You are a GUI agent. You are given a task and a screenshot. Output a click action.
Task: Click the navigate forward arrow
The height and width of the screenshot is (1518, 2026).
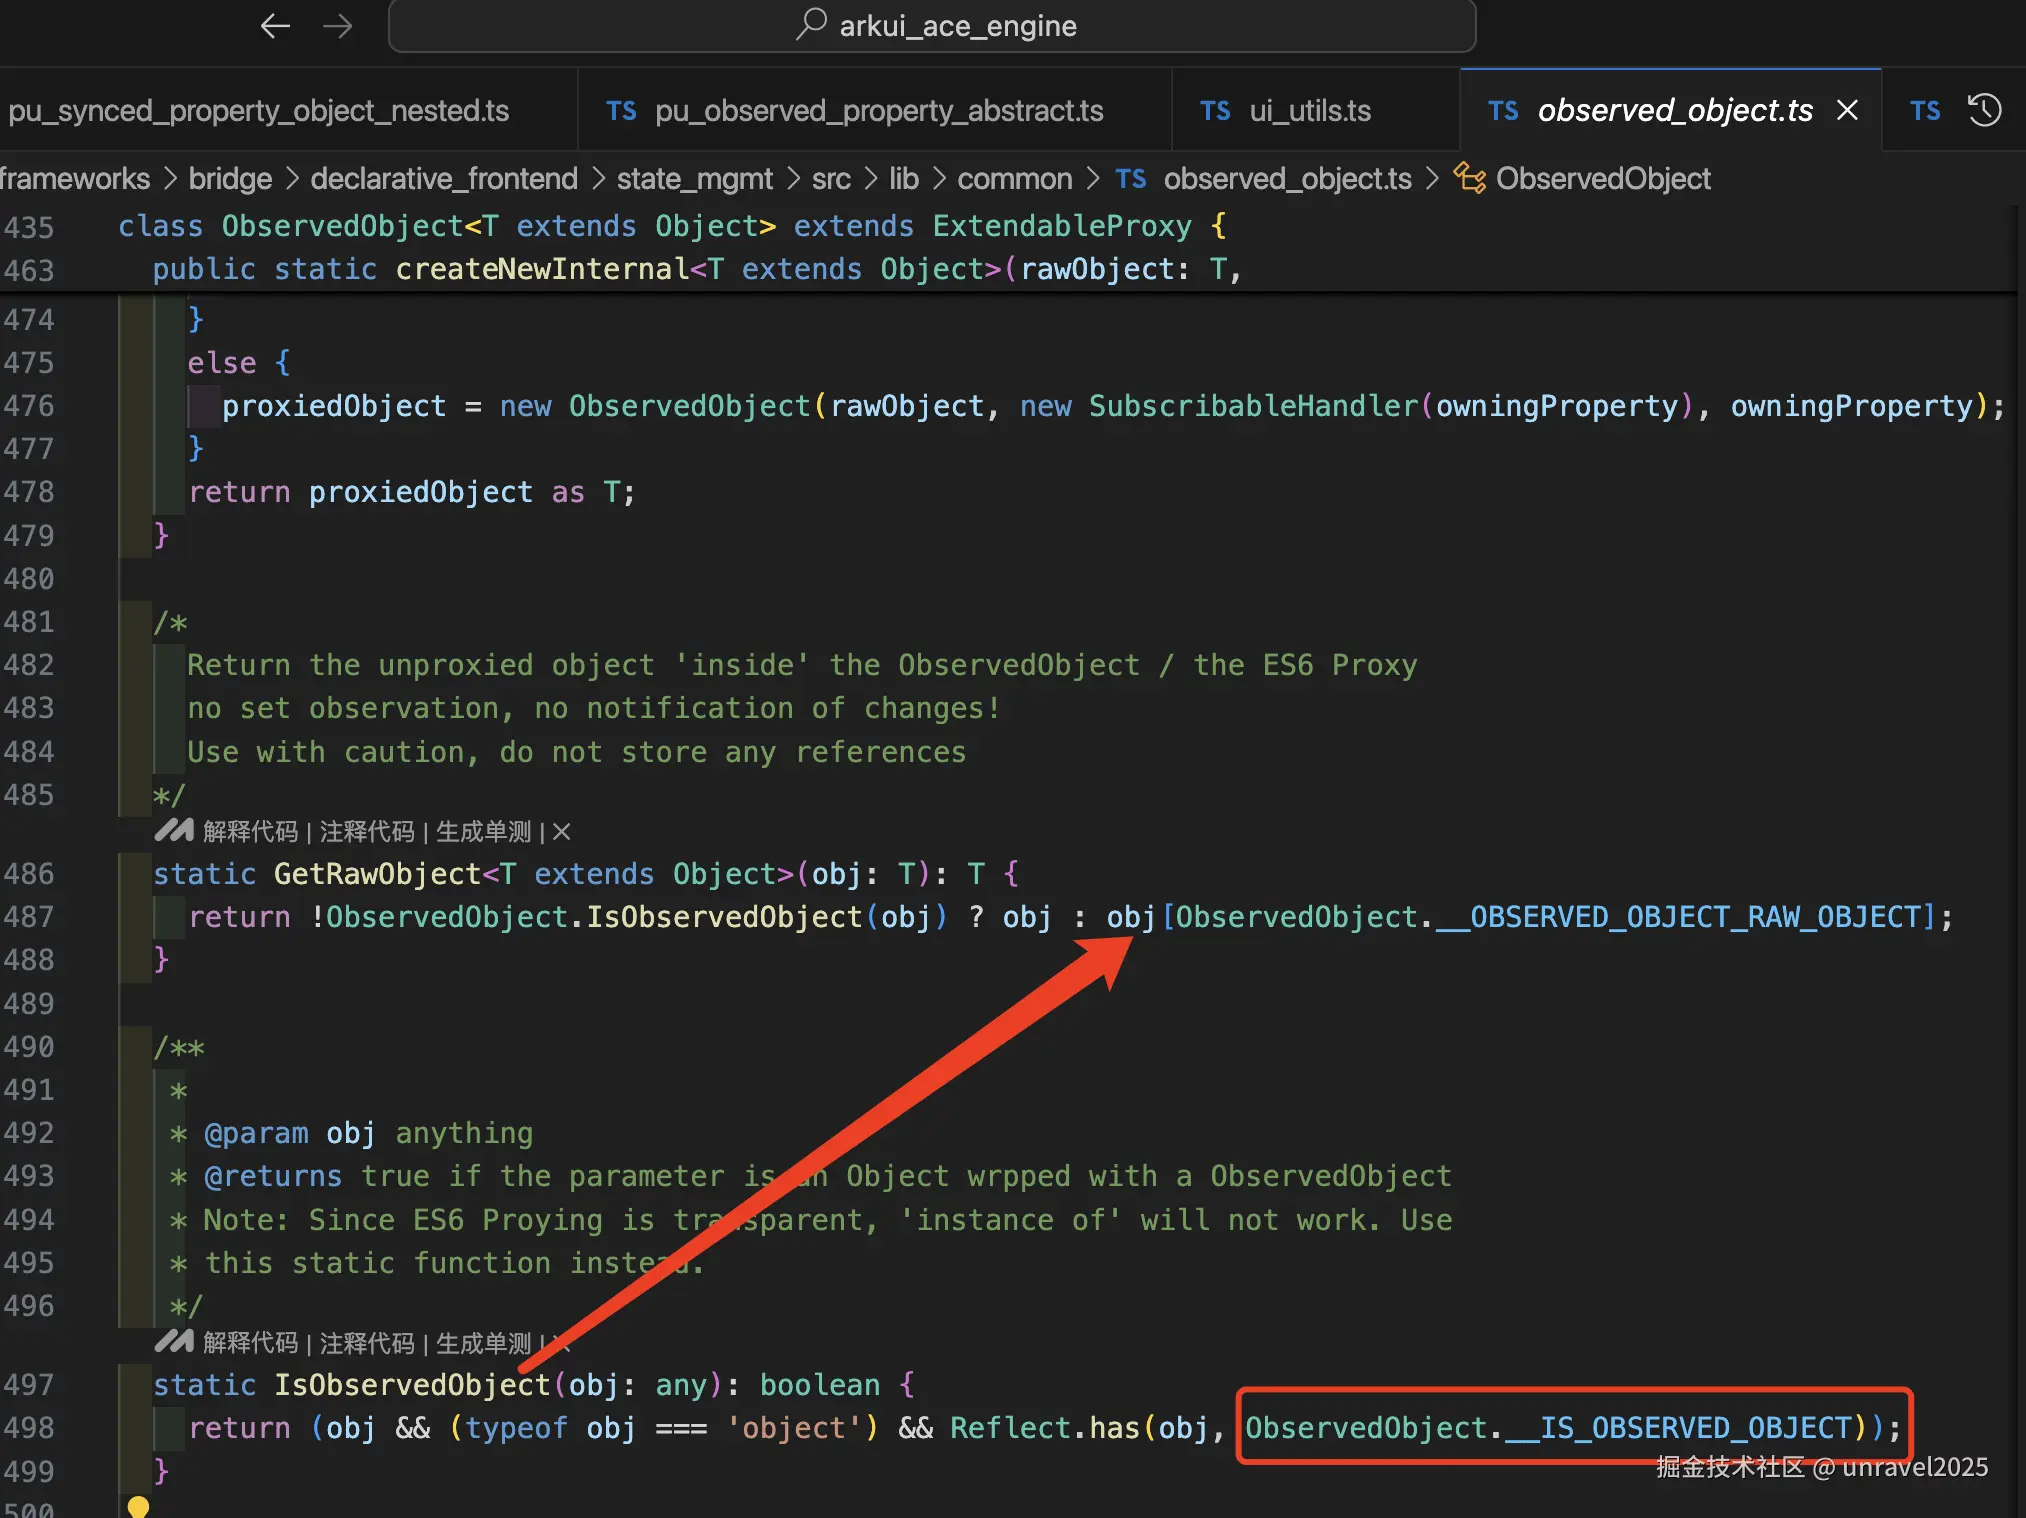click(338, 26)
